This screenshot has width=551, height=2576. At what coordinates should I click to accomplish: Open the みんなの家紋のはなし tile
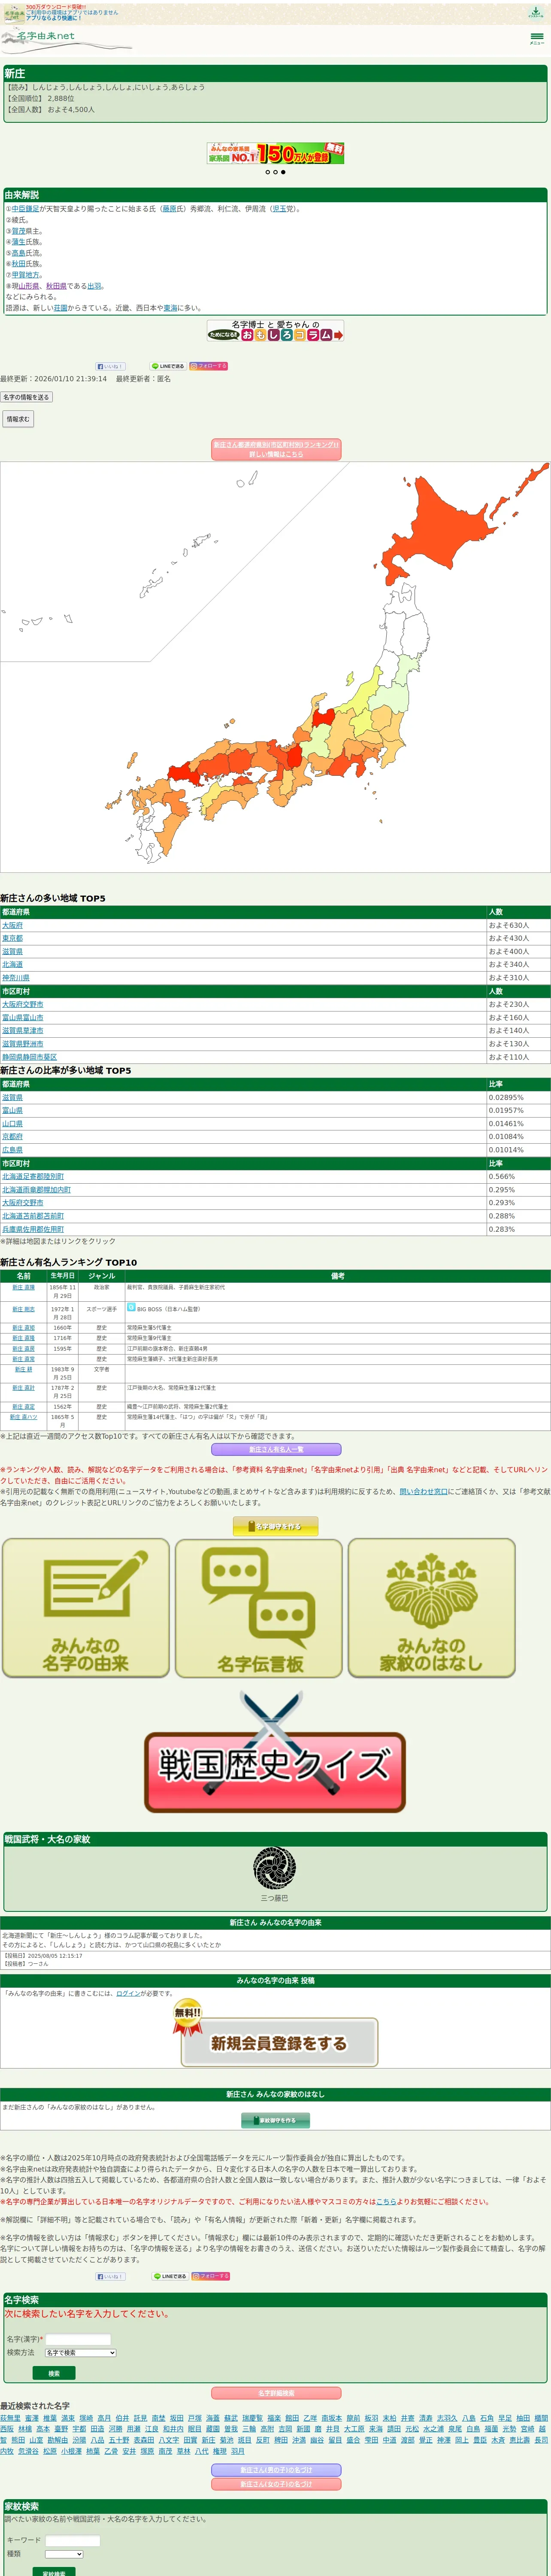tap(431, 1607)
